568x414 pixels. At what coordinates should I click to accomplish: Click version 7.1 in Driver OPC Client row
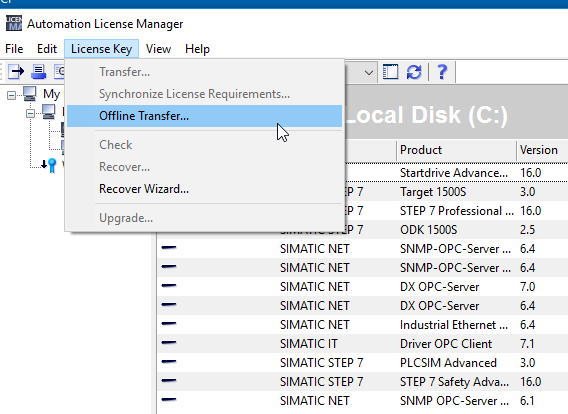[527, 344]
